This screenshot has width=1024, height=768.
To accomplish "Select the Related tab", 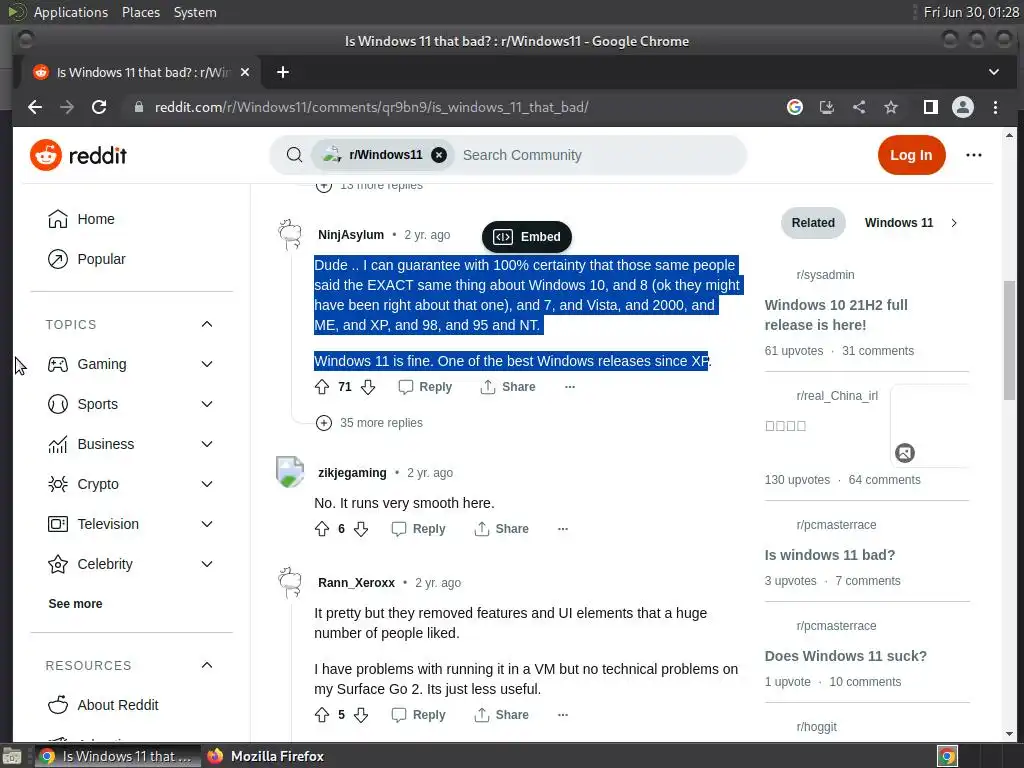I will [813, 223].
